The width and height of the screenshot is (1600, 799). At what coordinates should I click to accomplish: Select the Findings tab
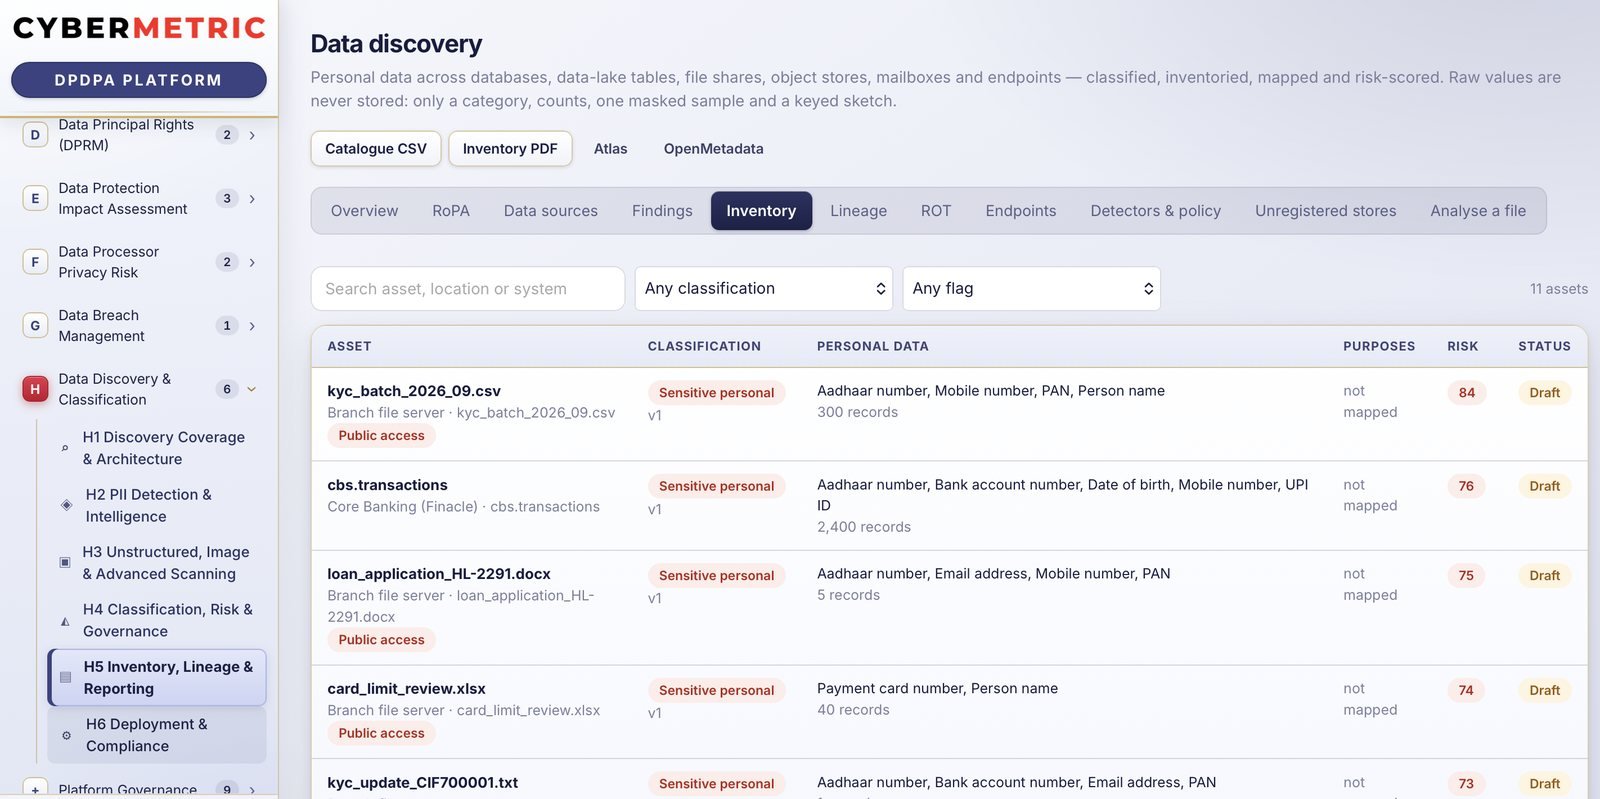pyautogui.click(x=662, y=211)
